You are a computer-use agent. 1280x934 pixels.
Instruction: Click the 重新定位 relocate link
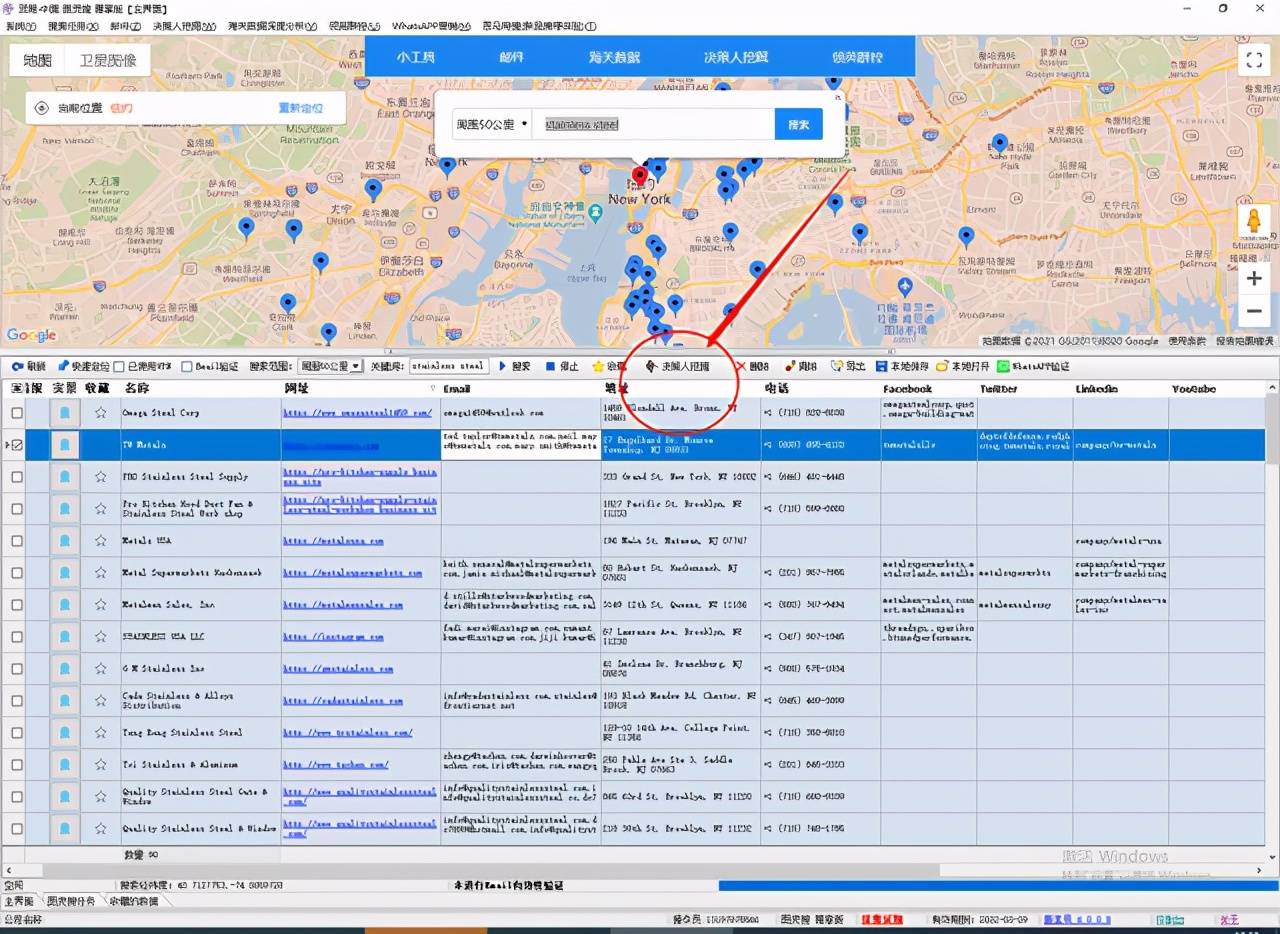click(x=300, y=108)
